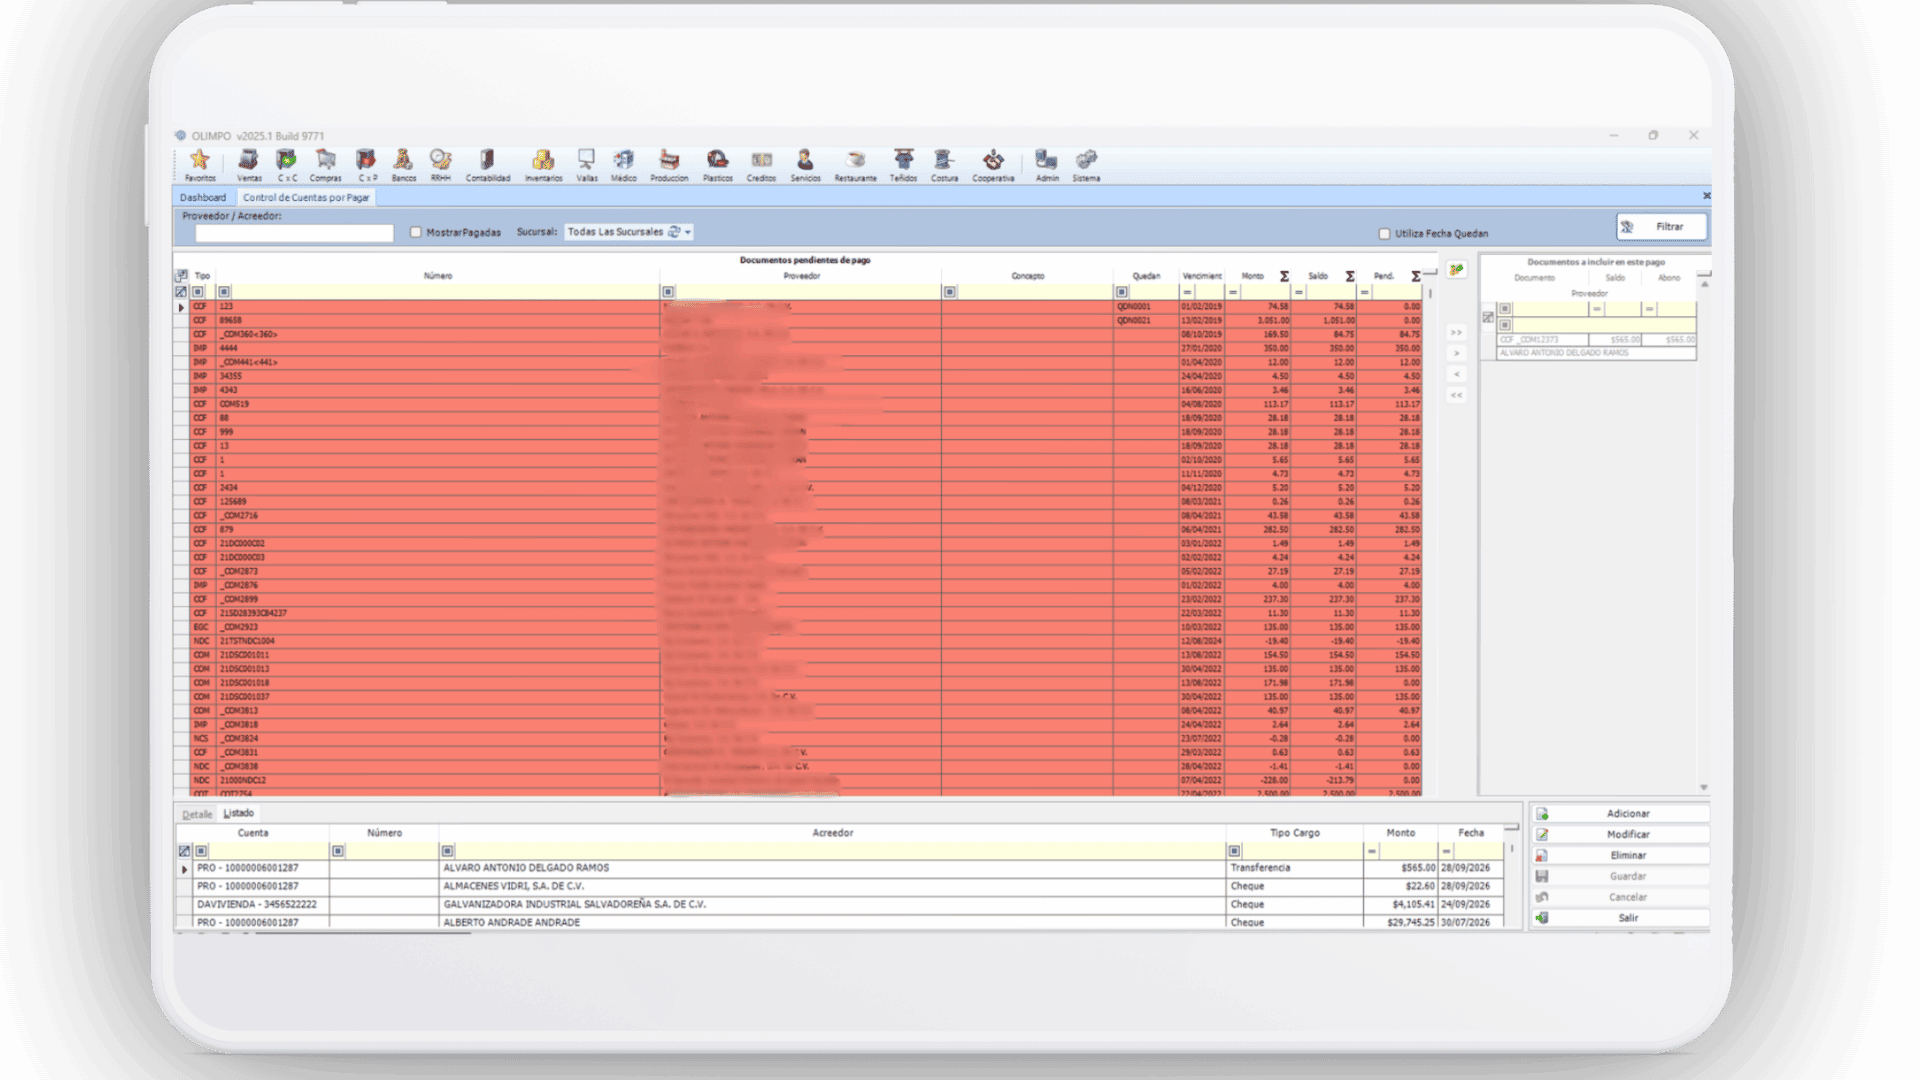This screenshot has width=1920, height=1080.
Task: Open the C x C module
Action: coord(287,164)
